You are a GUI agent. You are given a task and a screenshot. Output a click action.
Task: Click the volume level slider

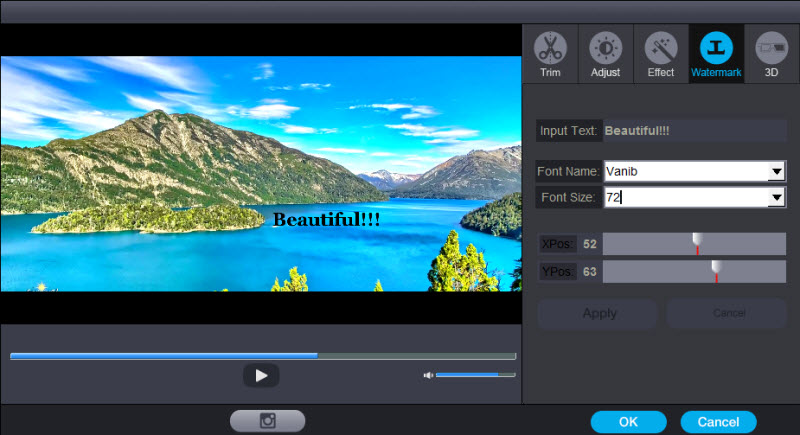click(475, 375)
